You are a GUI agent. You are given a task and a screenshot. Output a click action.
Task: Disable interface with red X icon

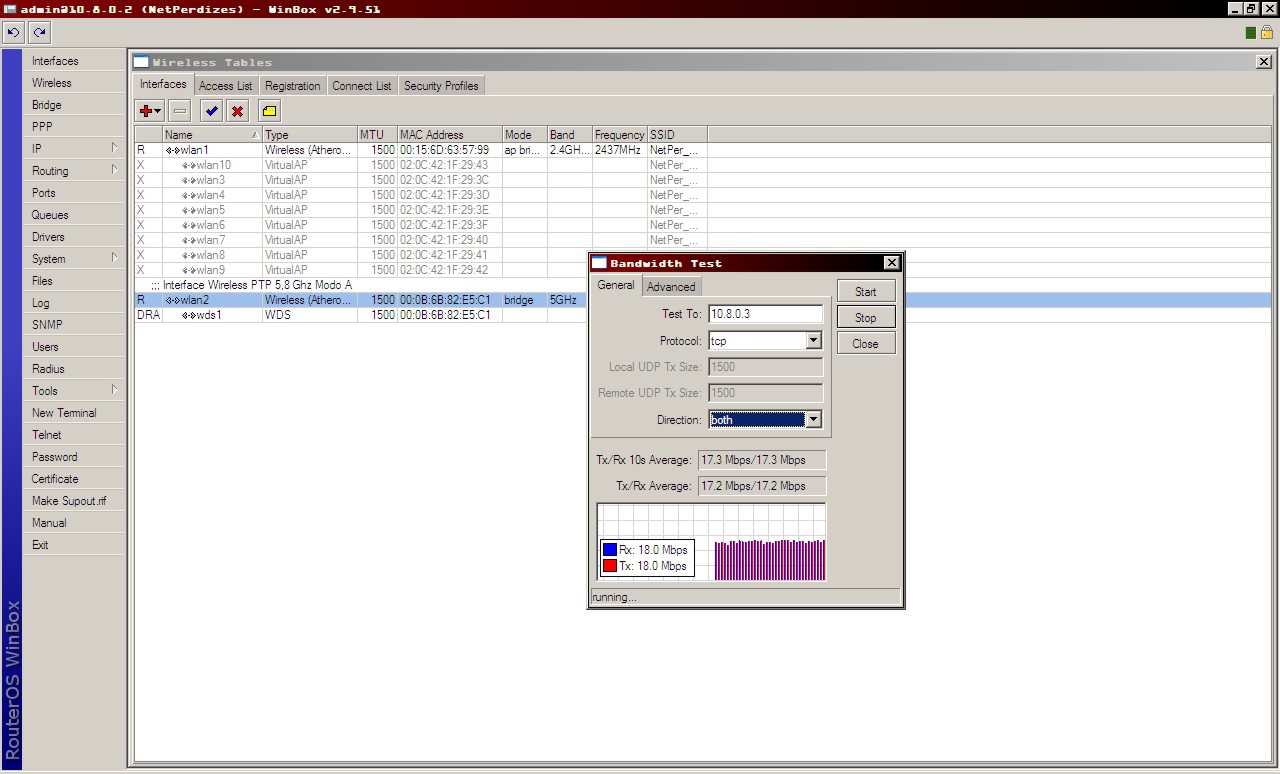coord(237,111)
